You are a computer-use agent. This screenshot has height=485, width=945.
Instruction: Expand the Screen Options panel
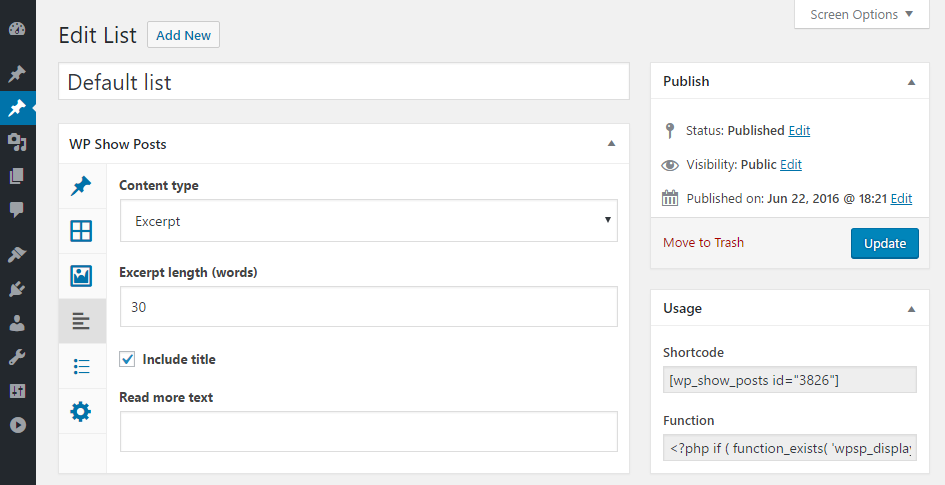861,15
